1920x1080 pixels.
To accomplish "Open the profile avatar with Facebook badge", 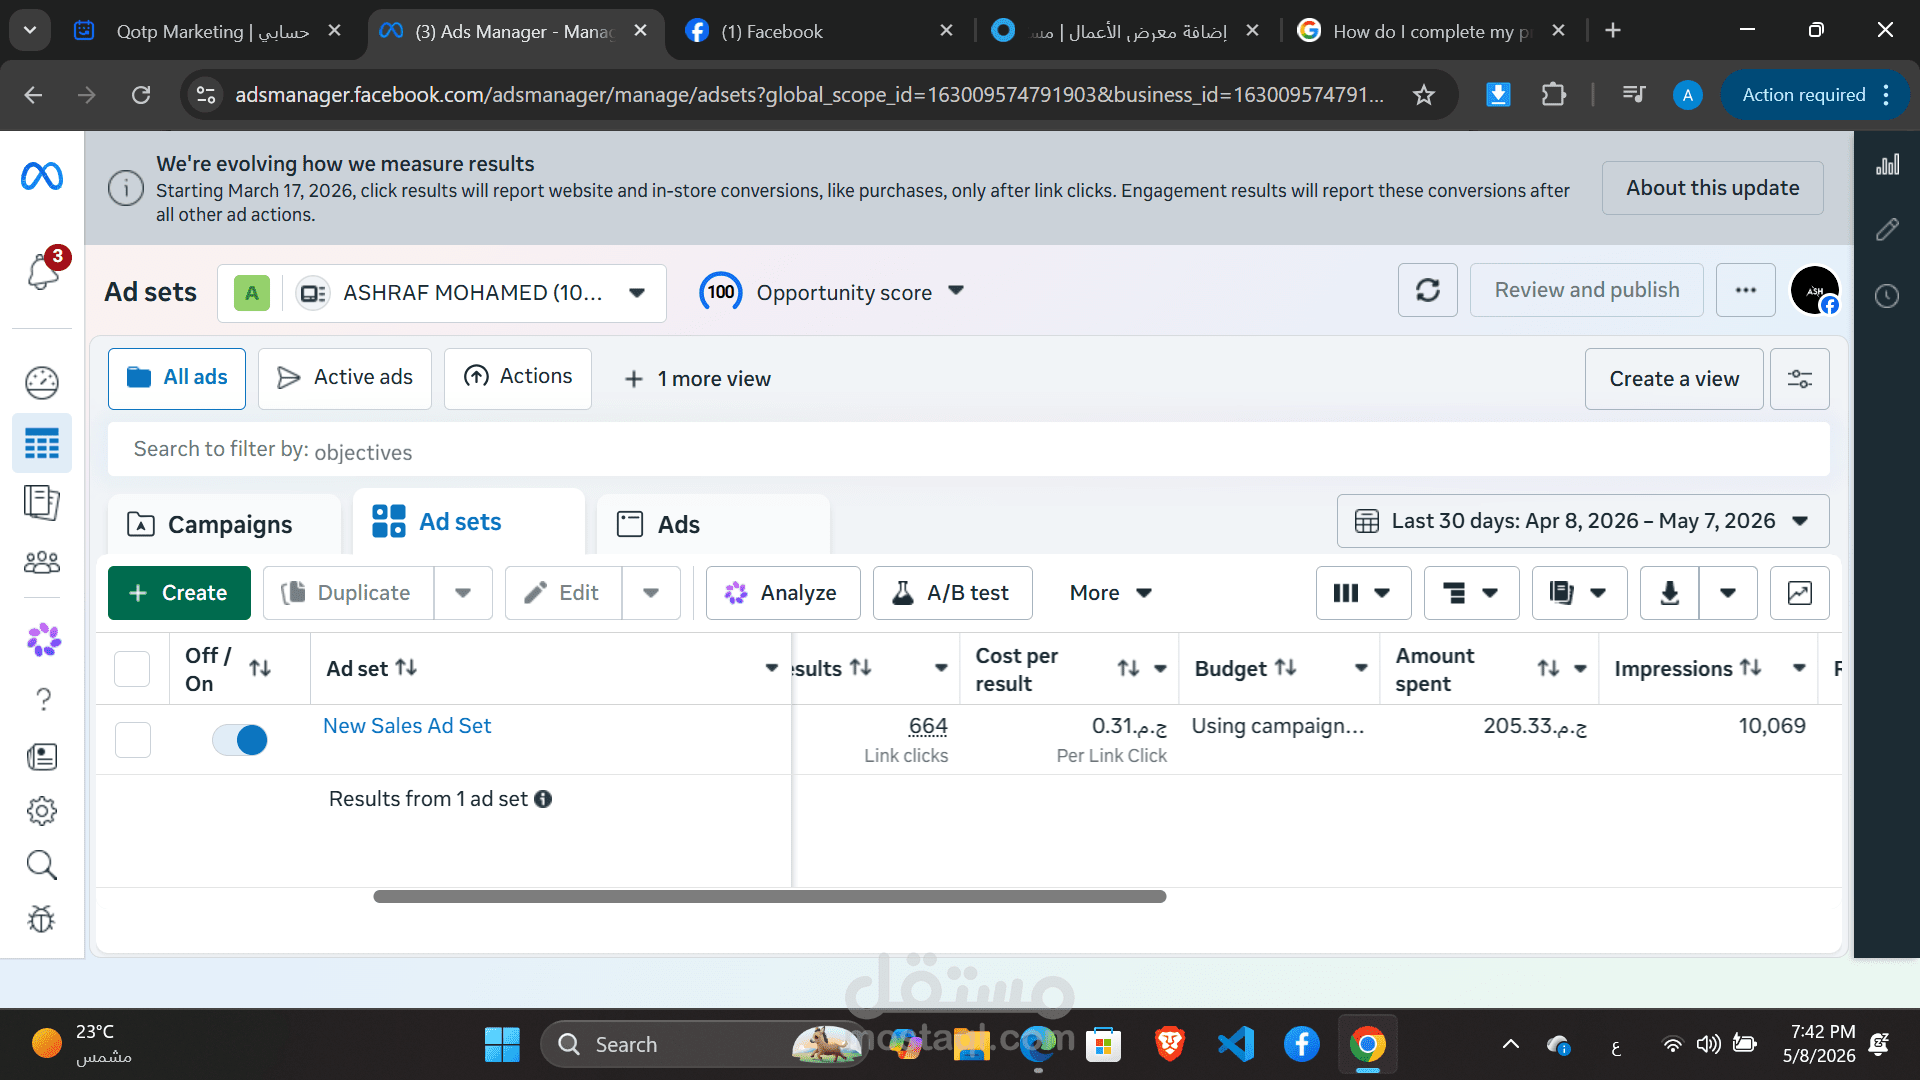I will (1815, 290).
